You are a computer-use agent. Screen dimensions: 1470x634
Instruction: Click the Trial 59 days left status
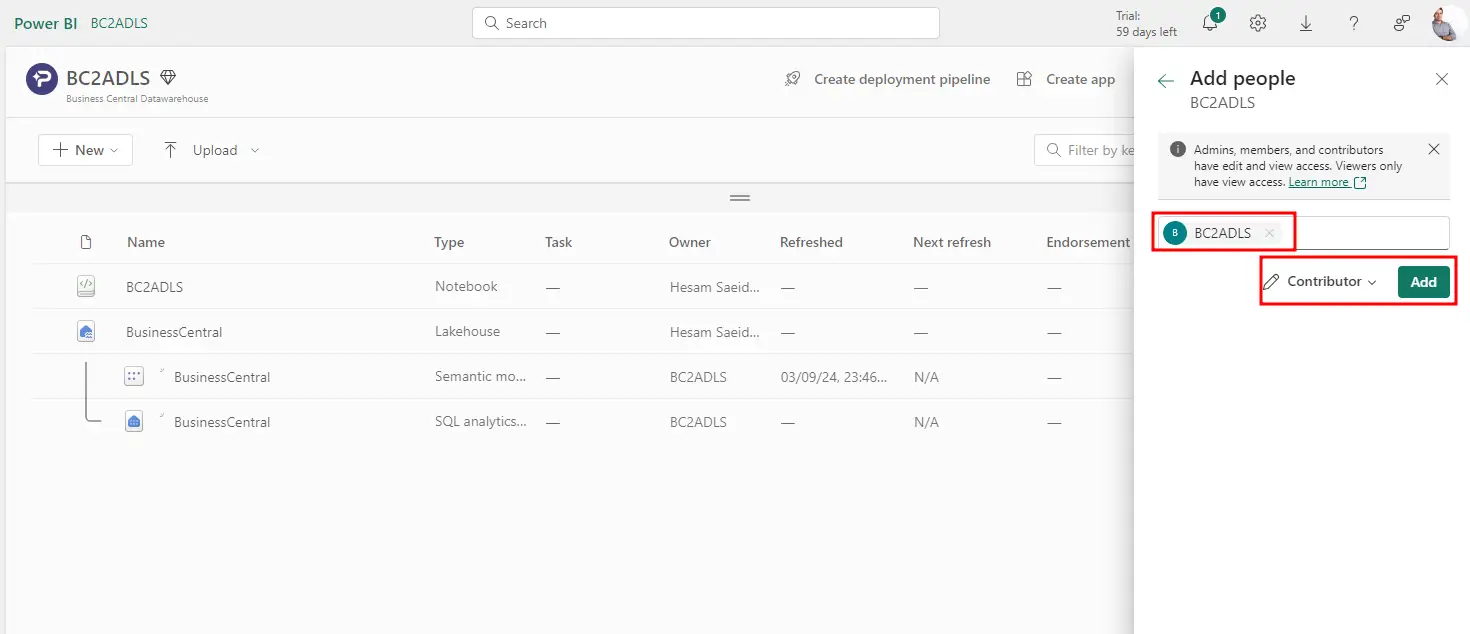click(x=1146, y=24)
